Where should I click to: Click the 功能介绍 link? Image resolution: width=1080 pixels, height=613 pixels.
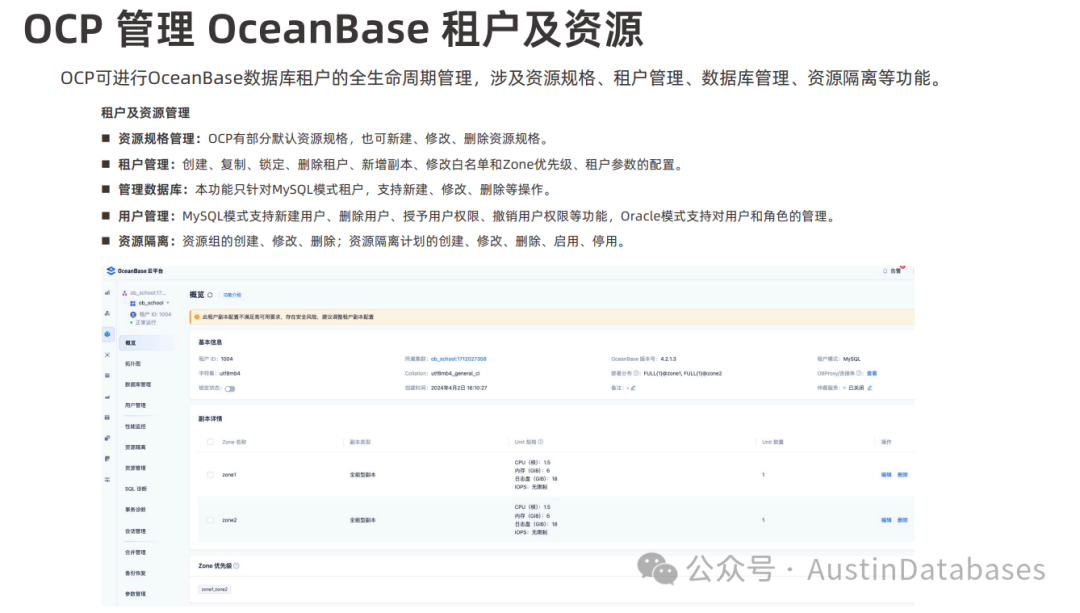point(232,295)
